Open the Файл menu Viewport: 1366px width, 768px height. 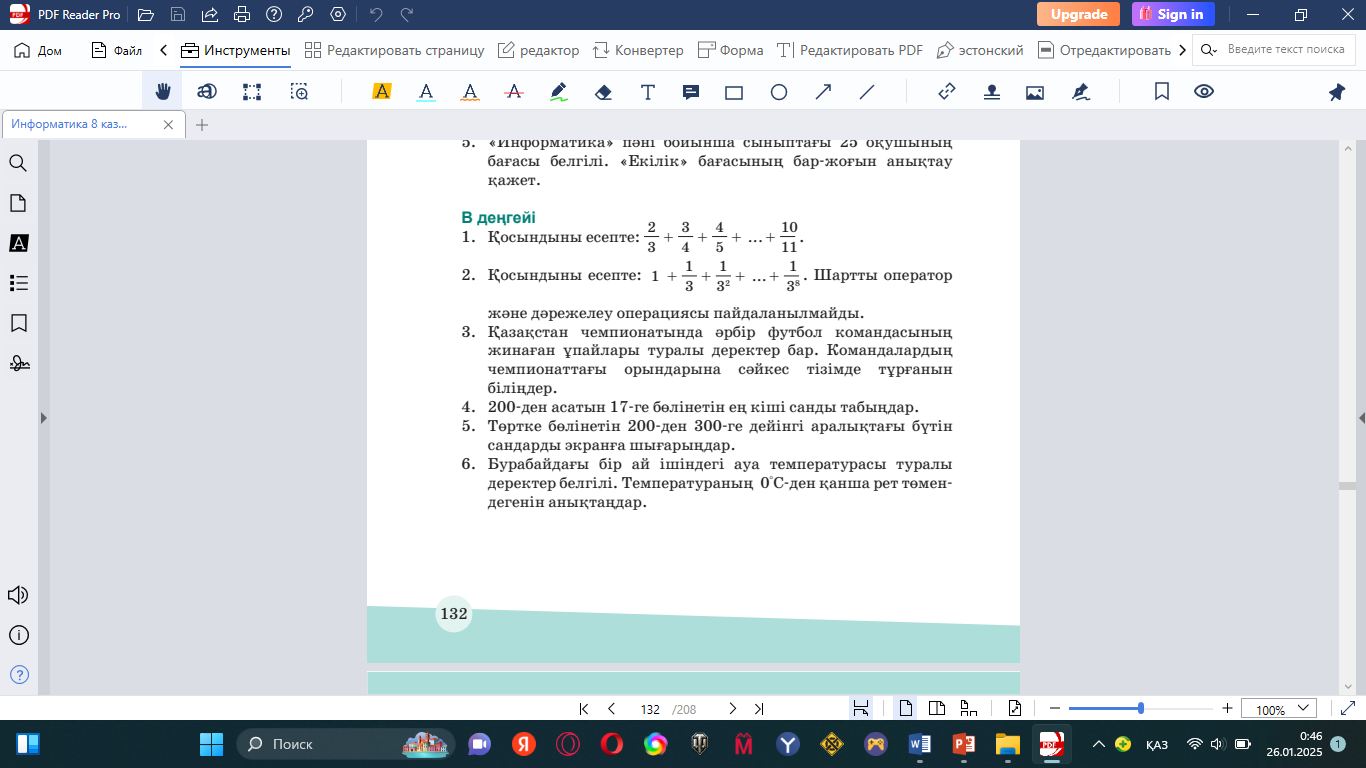pos(116,50)
